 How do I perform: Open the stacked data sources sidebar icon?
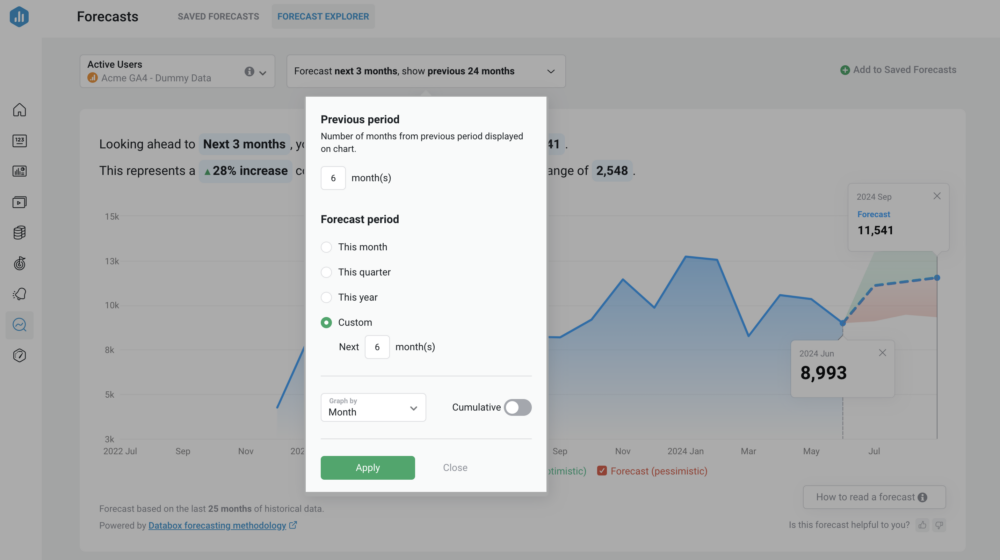tap(20, 233)
